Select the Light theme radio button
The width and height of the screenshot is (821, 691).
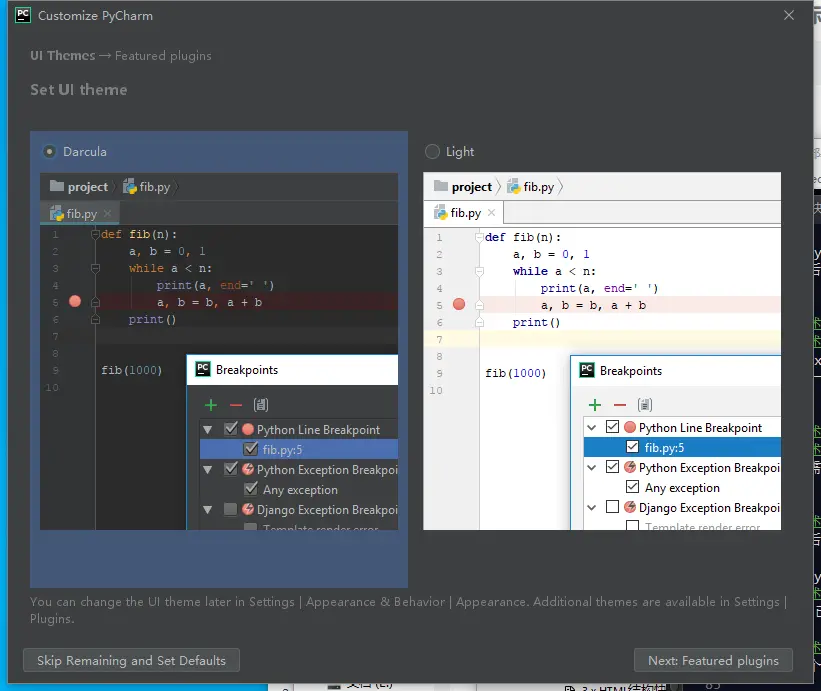pos(432,152)
